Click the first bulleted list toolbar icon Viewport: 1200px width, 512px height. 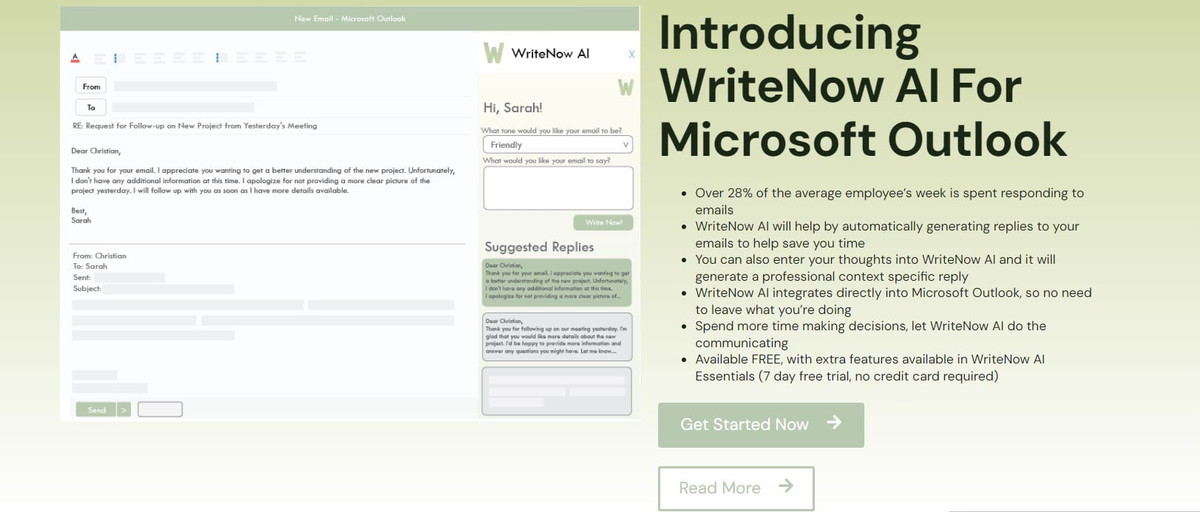[118, 58]
